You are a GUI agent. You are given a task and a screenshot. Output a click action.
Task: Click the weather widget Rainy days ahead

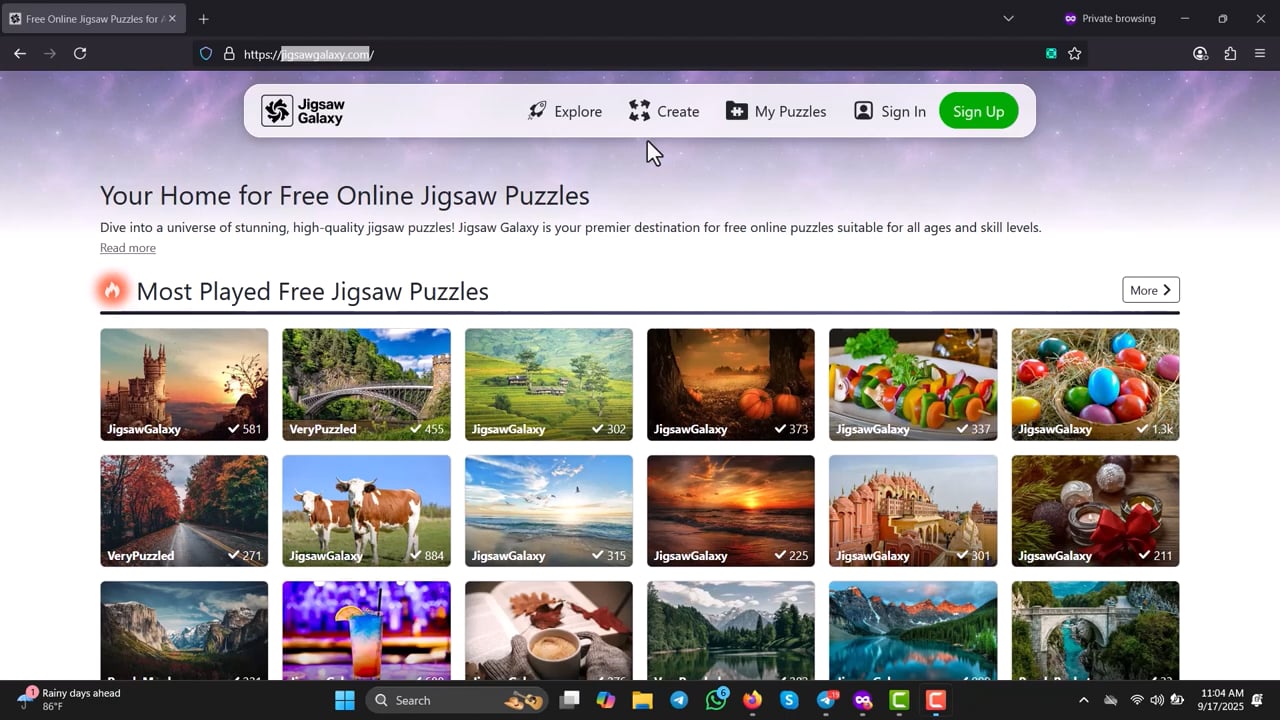click(70, 700)
